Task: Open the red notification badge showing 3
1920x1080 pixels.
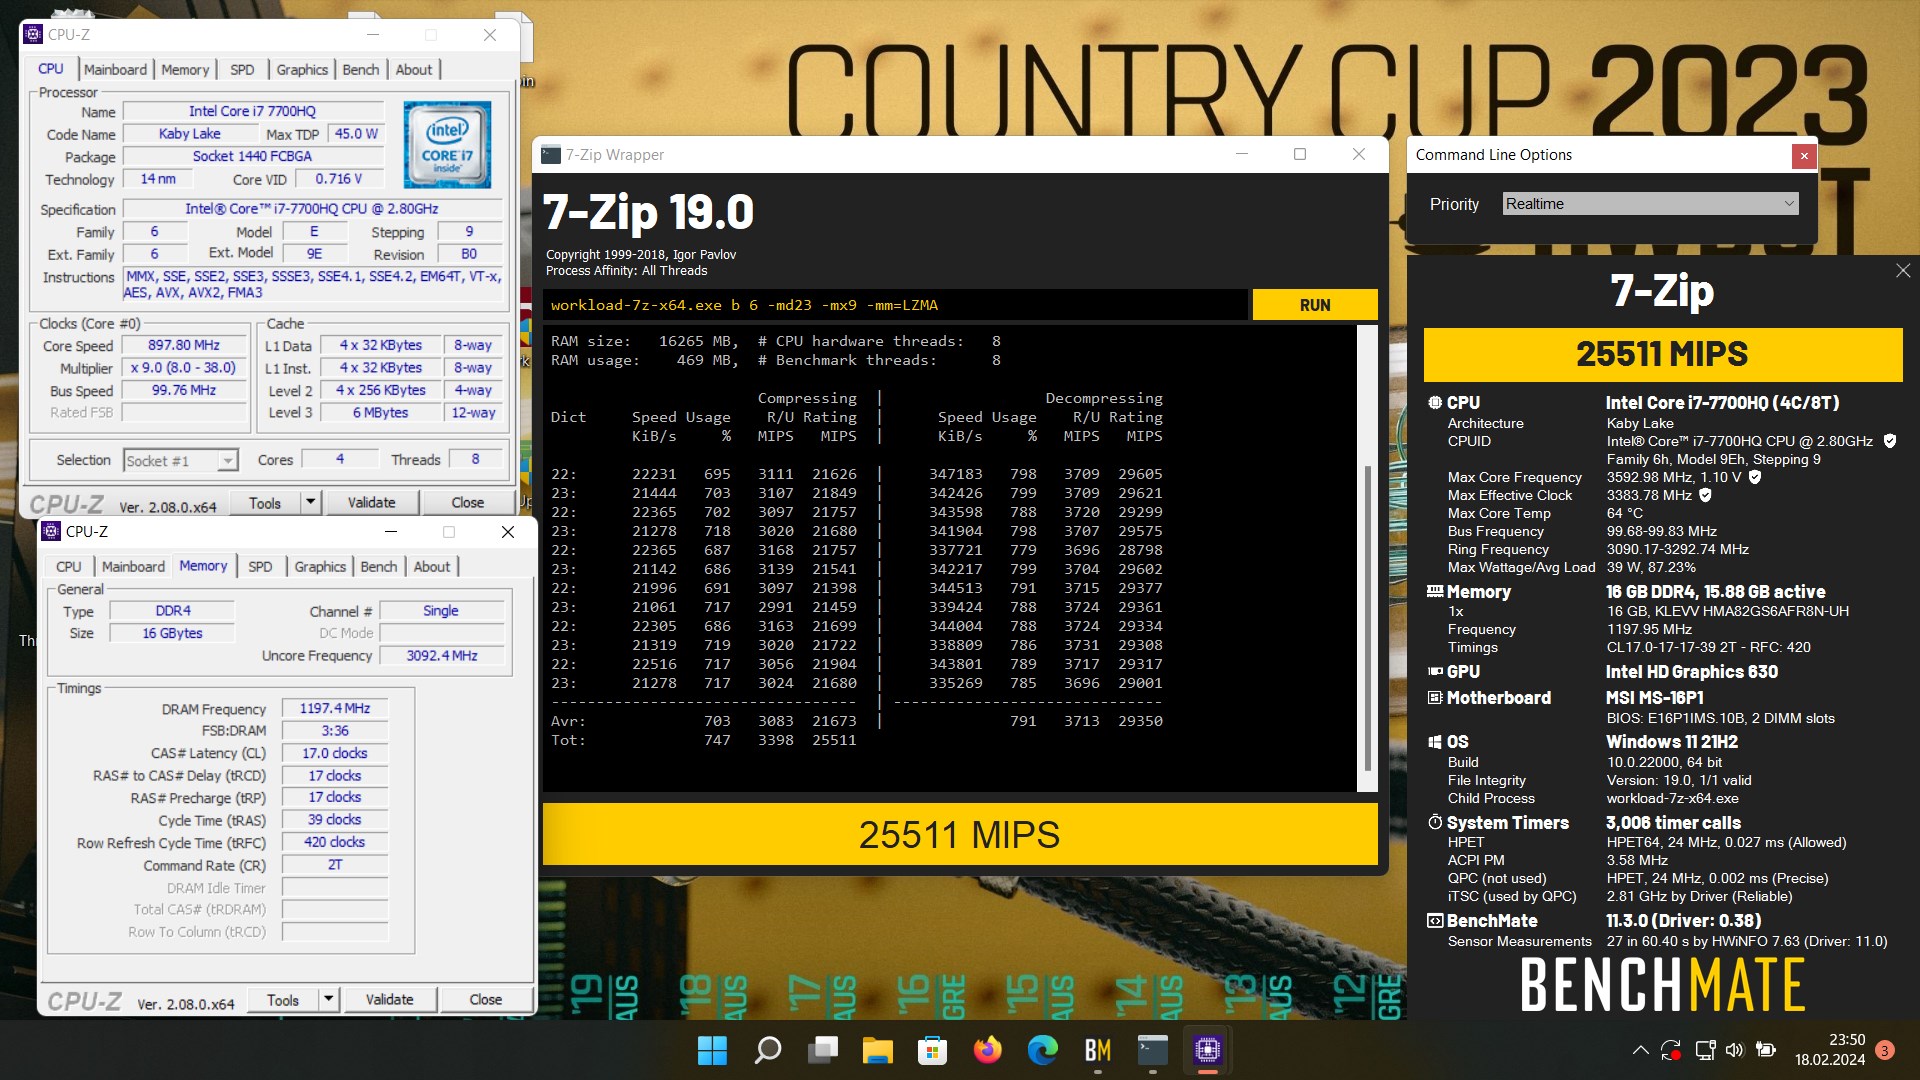Action: pos(1885,1050)
